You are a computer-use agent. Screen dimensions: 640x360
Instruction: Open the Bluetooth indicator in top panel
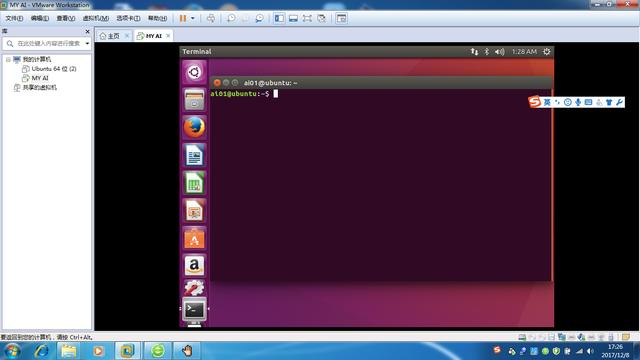tap(487, 51)
